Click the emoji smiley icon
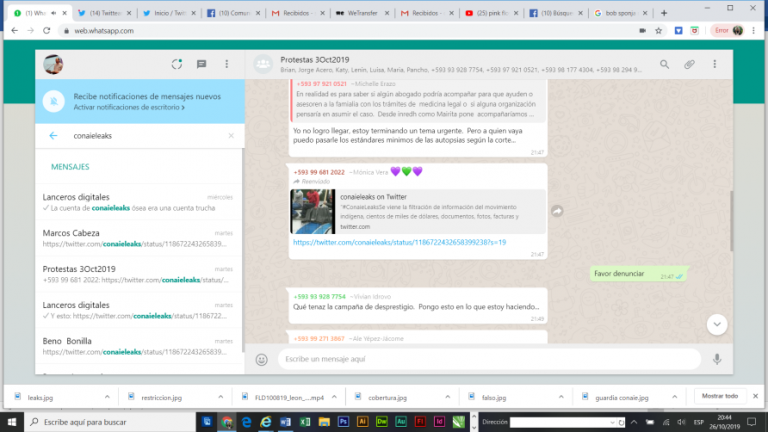 click(x=262, y=359)
